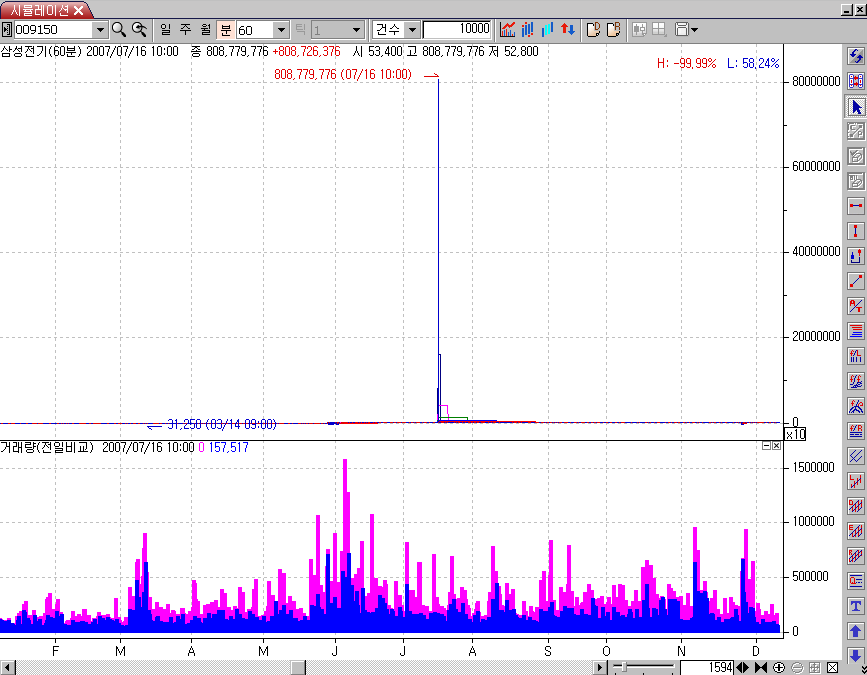This screenshot has height=675, width=867.
Task: Switch chart period to 주 (weekly)
Action: coord(185,30)
